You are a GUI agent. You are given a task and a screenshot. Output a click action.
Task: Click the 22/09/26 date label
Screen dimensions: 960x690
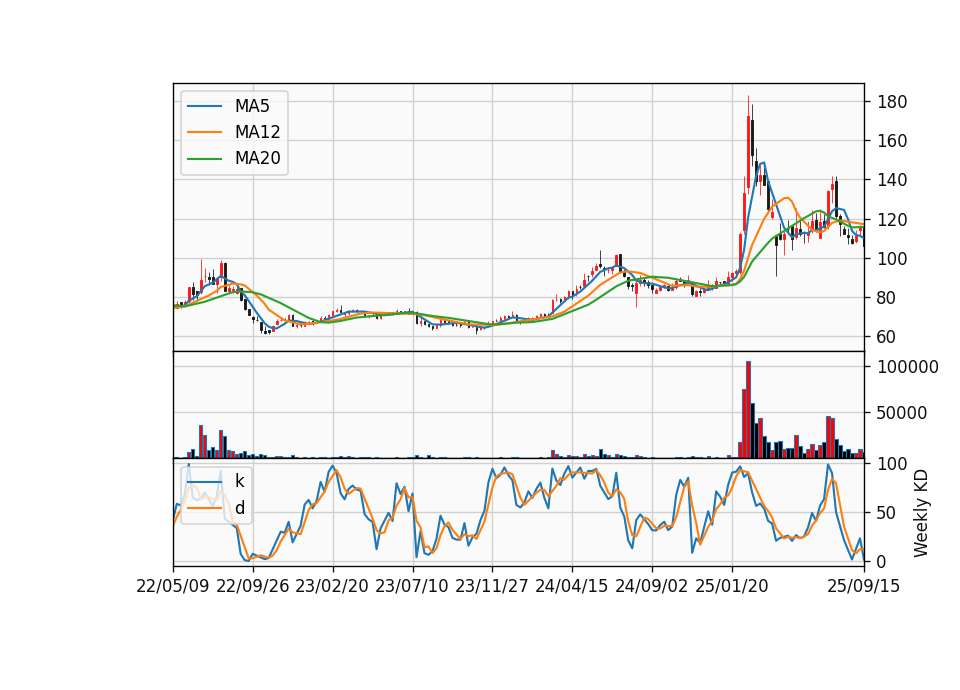coord(253,586)
